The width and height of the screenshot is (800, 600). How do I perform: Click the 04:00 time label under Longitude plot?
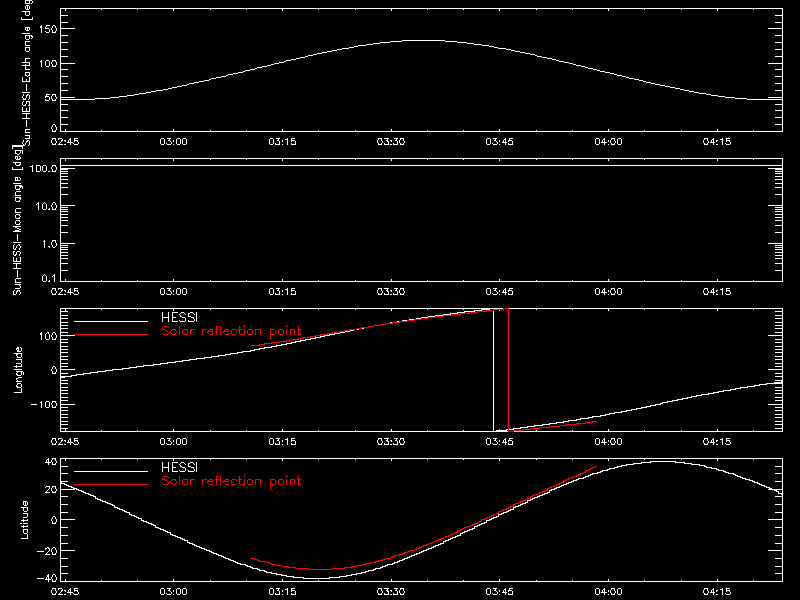(x=608, y=442)
